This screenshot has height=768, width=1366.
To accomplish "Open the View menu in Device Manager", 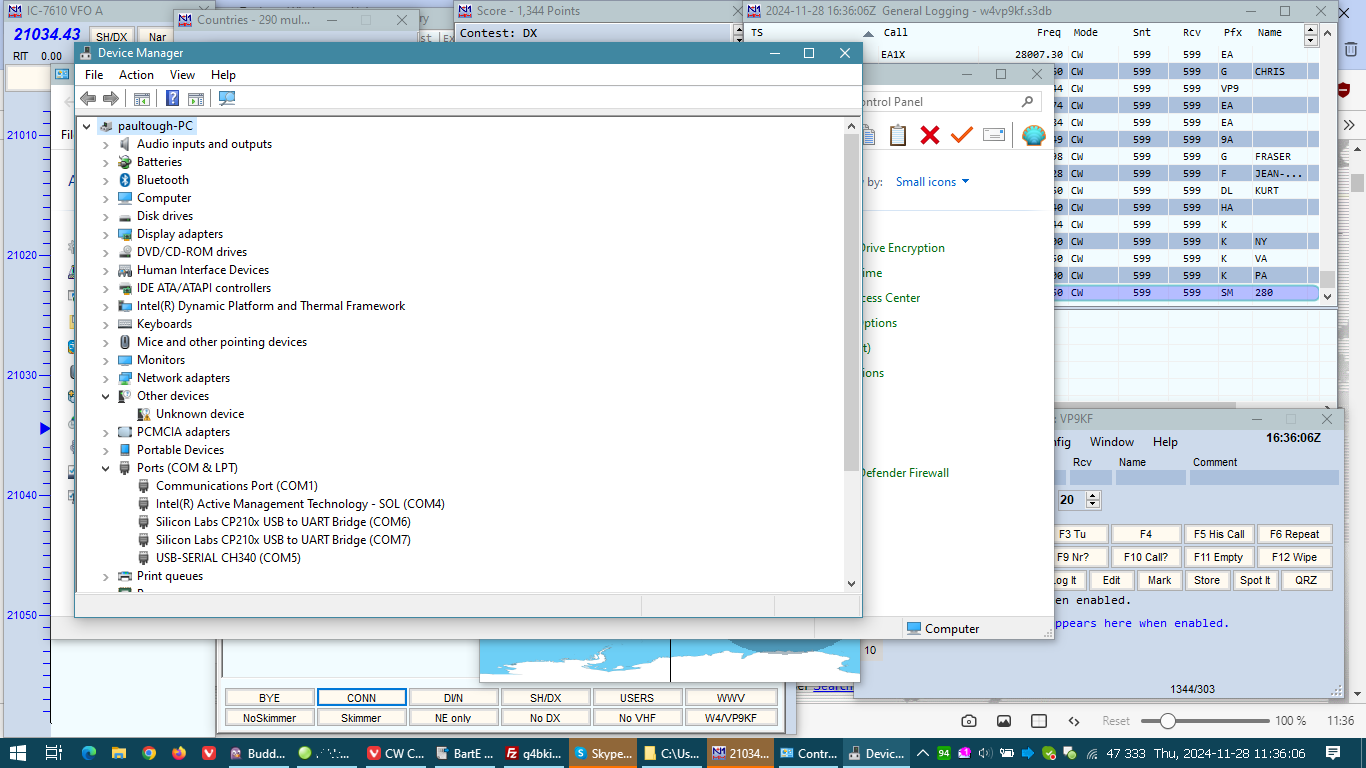I will (182, 75).
